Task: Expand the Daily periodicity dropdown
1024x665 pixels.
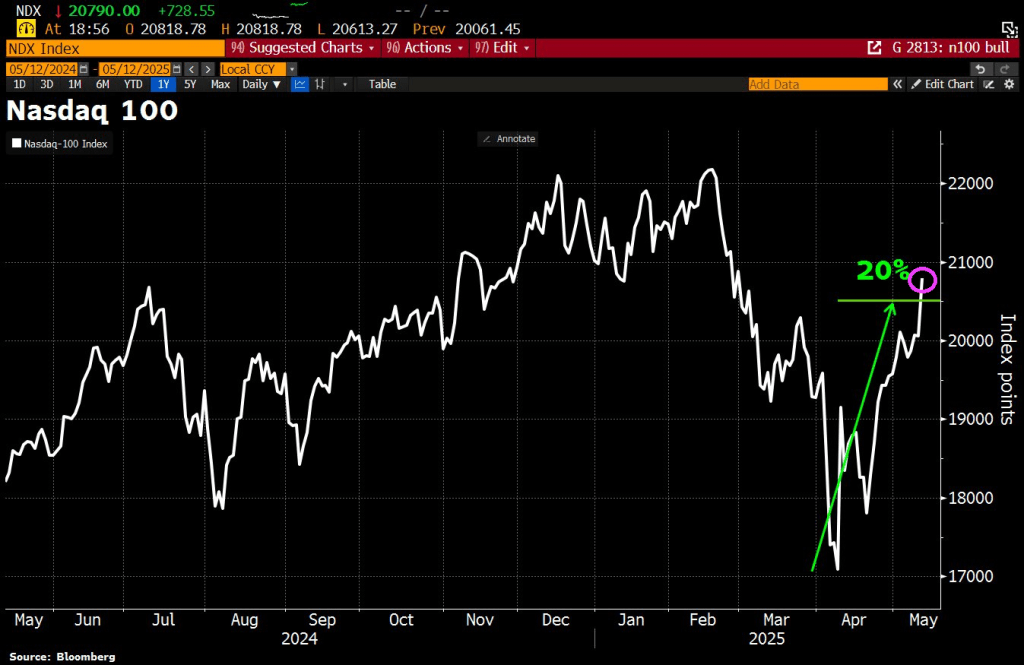Action: (x=262, y=85)
